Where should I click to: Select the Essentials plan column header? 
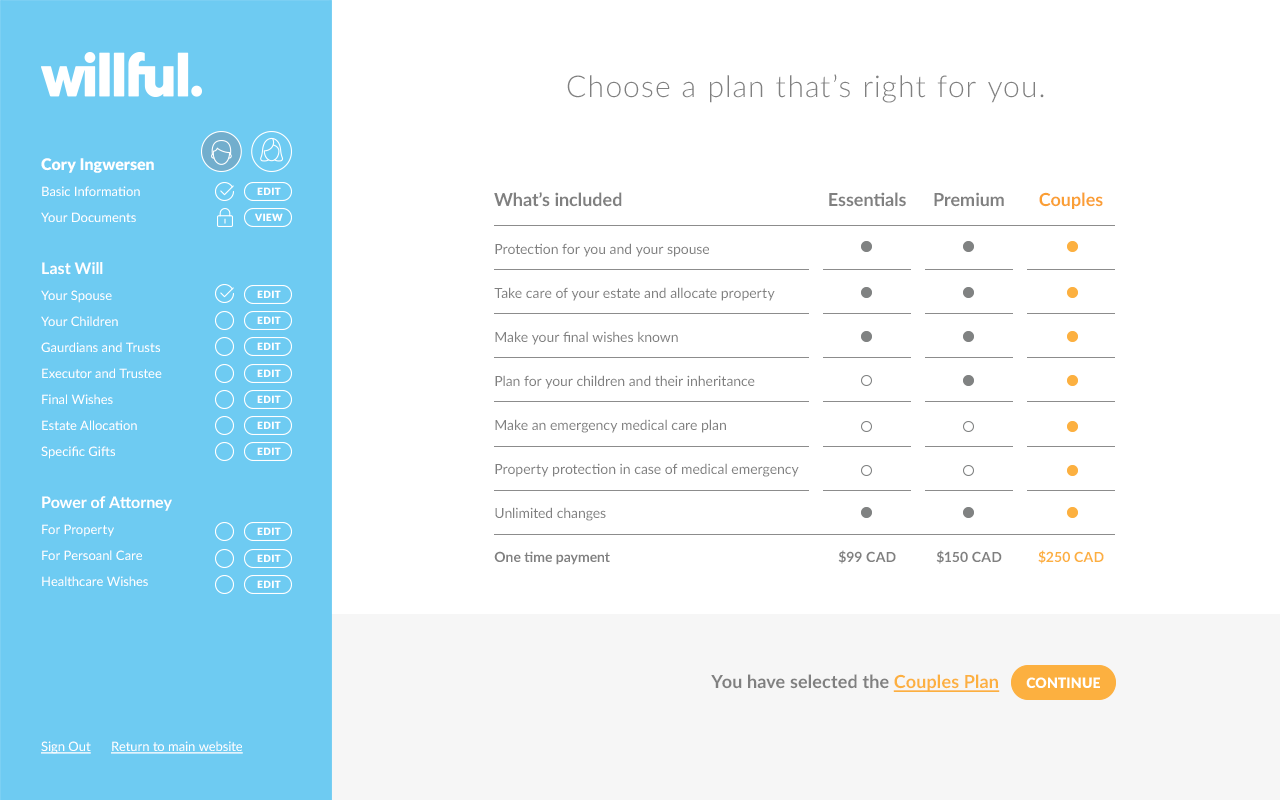click(x=866, y=200)
